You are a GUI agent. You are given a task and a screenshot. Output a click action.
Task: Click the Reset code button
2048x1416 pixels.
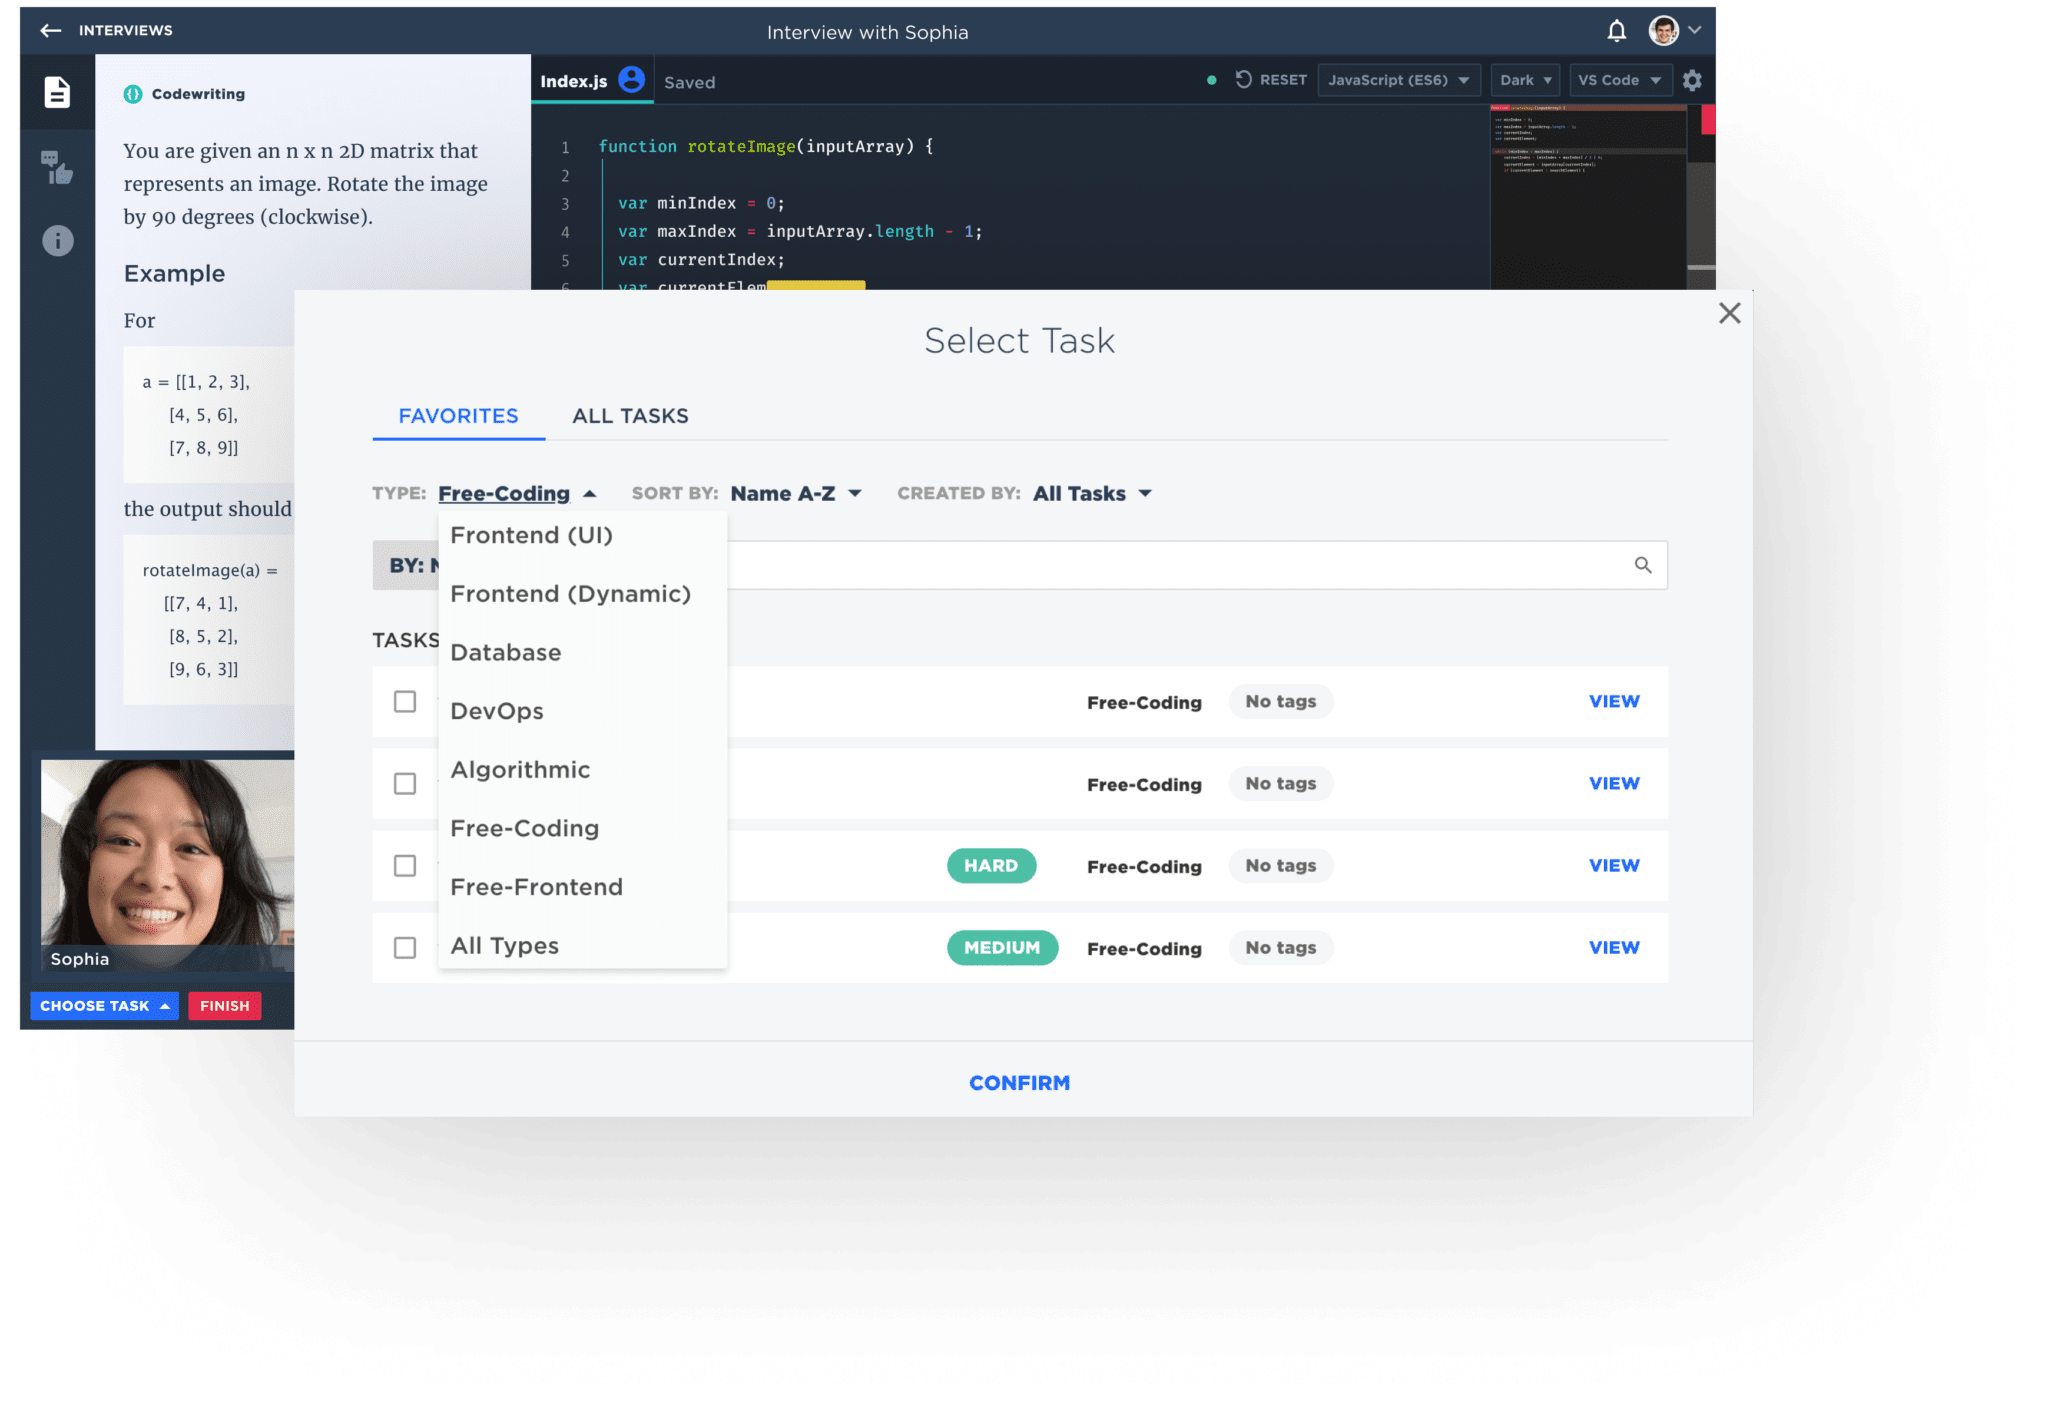[1271, 80]
